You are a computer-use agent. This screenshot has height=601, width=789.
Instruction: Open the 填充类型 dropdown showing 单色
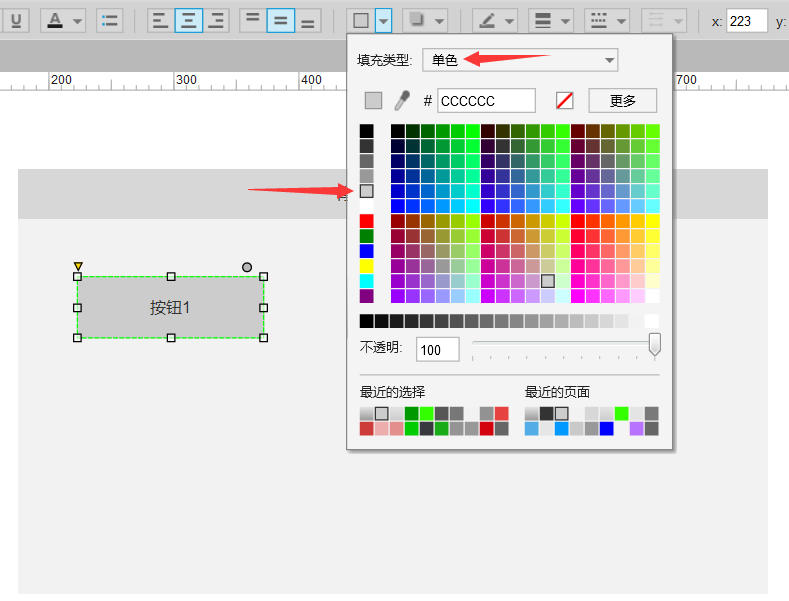[x=520, y=60]
